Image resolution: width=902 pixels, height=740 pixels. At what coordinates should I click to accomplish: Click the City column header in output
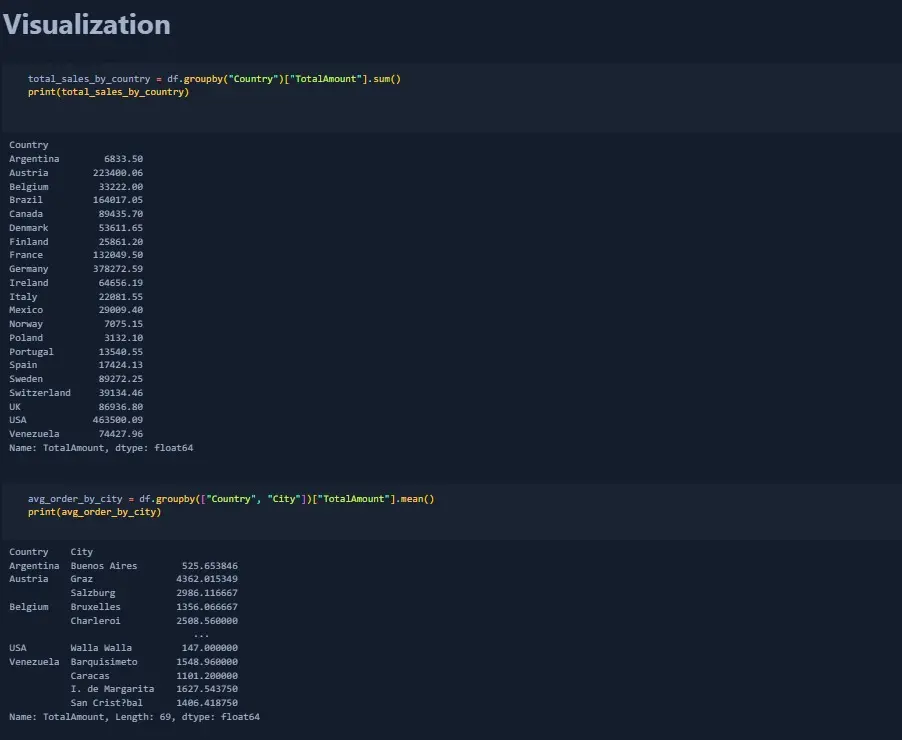tap(82, 552)
